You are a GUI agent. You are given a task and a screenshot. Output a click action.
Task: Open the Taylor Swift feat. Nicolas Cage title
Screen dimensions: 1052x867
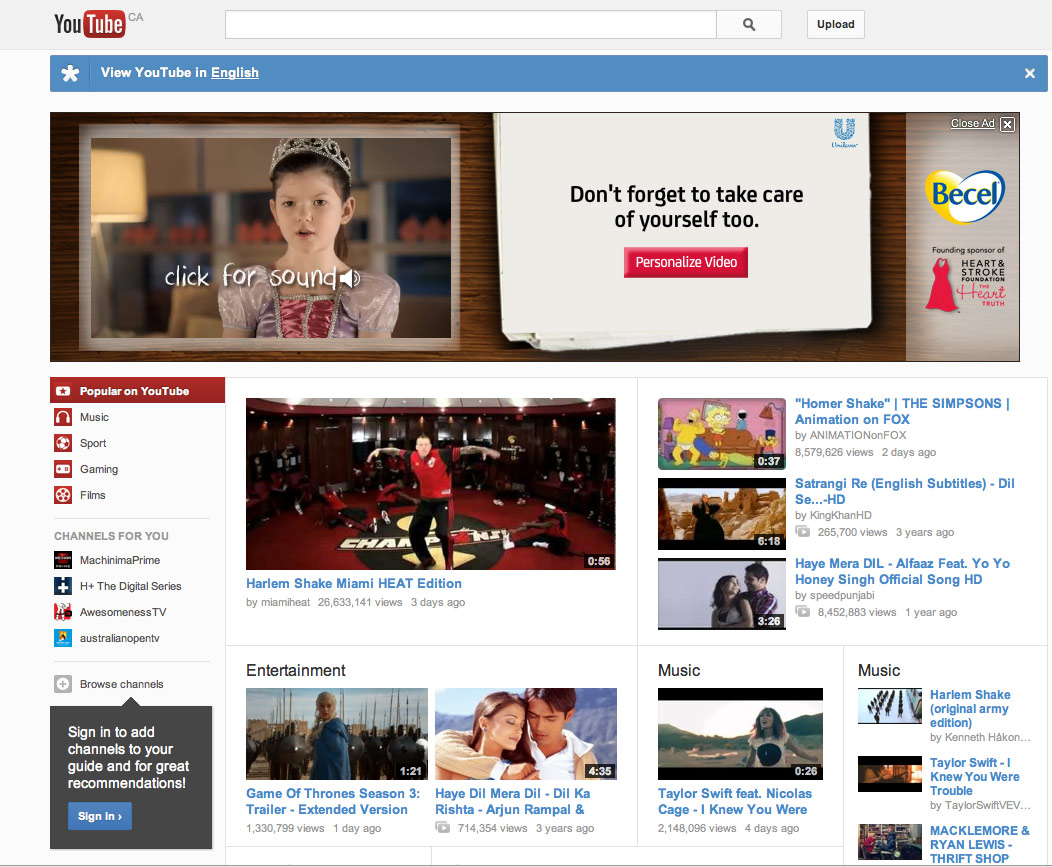[735, 801]
